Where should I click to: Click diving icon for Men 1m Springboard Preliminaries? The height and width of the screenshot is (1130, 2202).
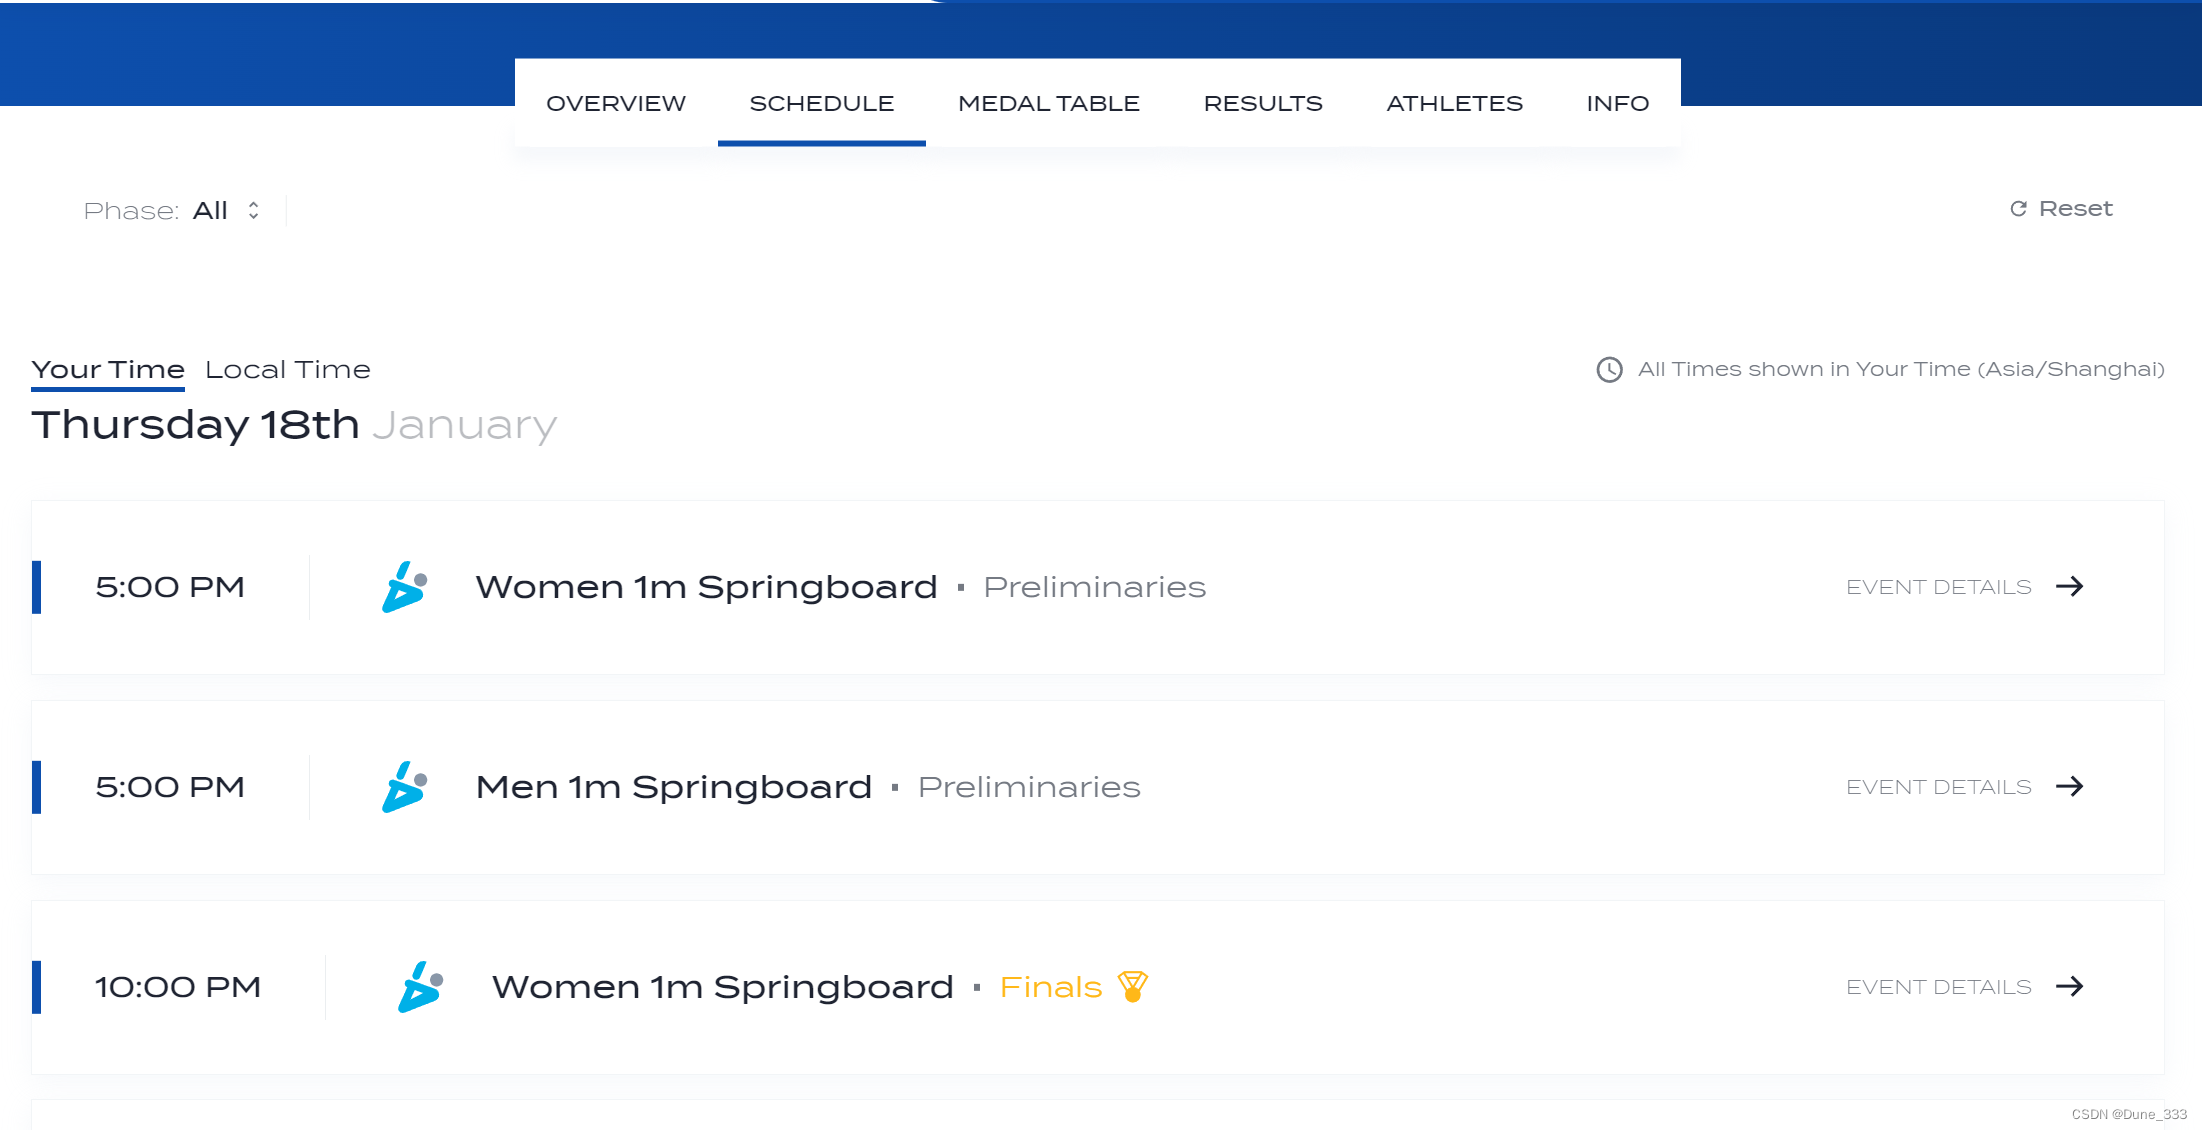point(404,787)
